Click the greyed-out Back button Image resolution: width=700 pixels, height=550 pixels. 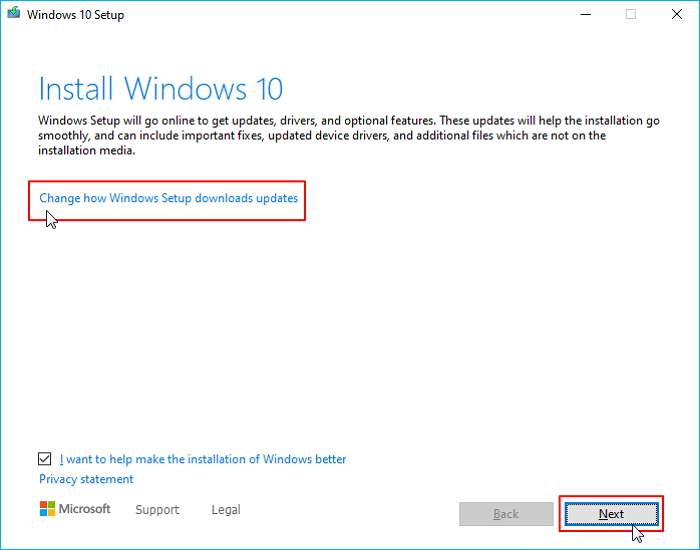[x=506, y=514]
